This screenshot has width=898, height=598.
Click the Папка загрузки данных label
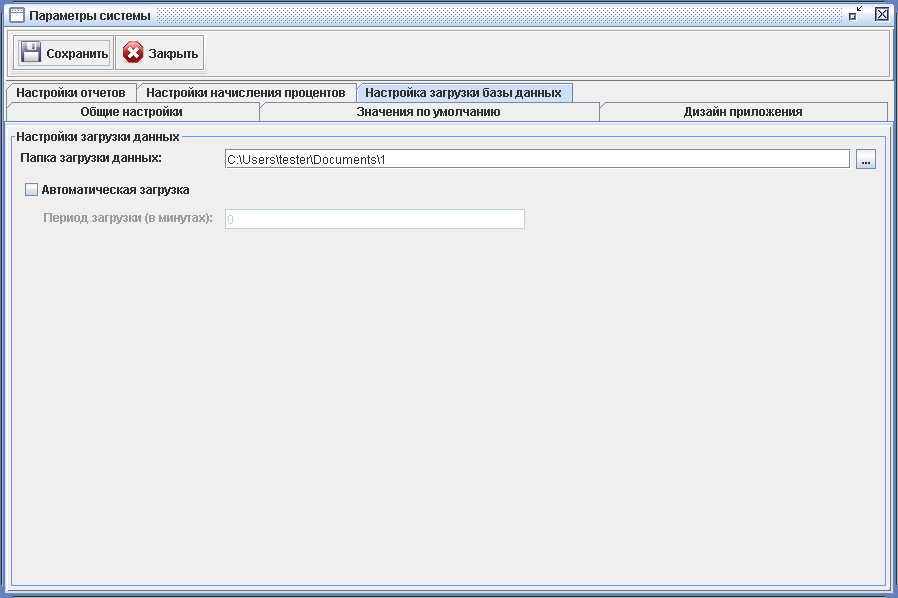[x=91, y=158]
